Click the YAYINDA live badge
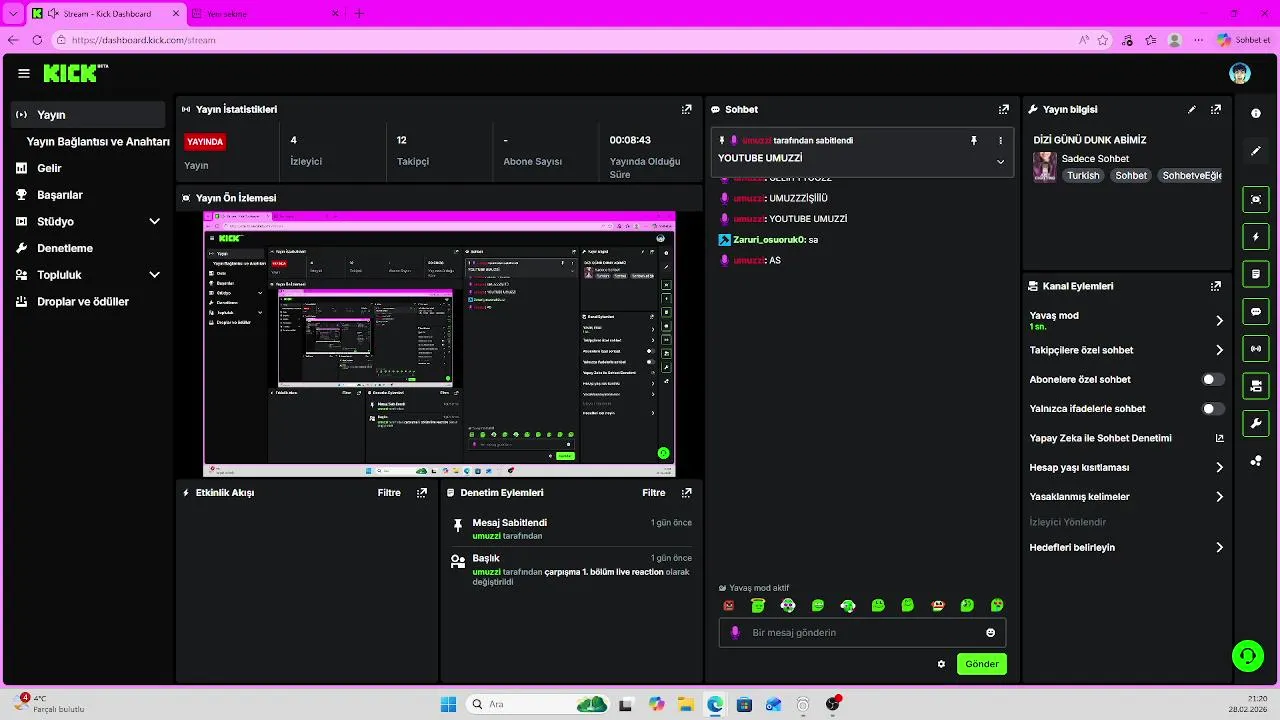Viewport: 1280px width, 720px height. pyautogui.click(x=205, y=141)
